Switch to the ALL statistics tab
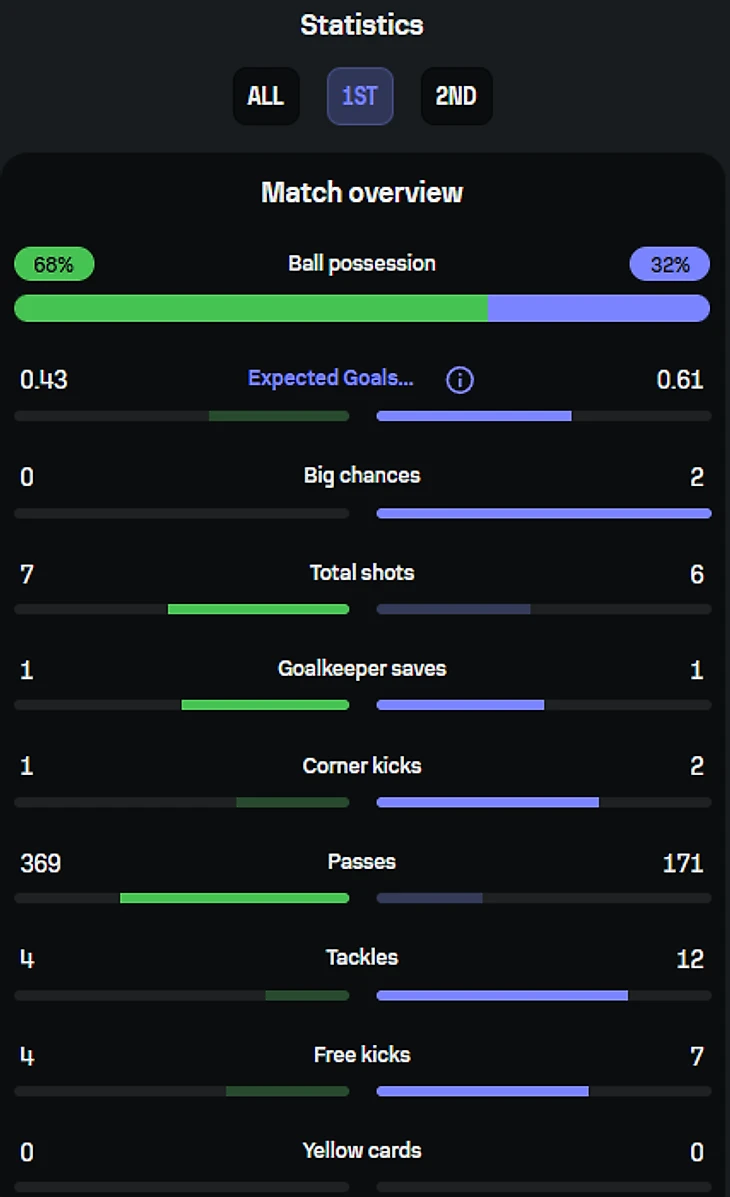The image size is (730, 1197). (266, 96)
